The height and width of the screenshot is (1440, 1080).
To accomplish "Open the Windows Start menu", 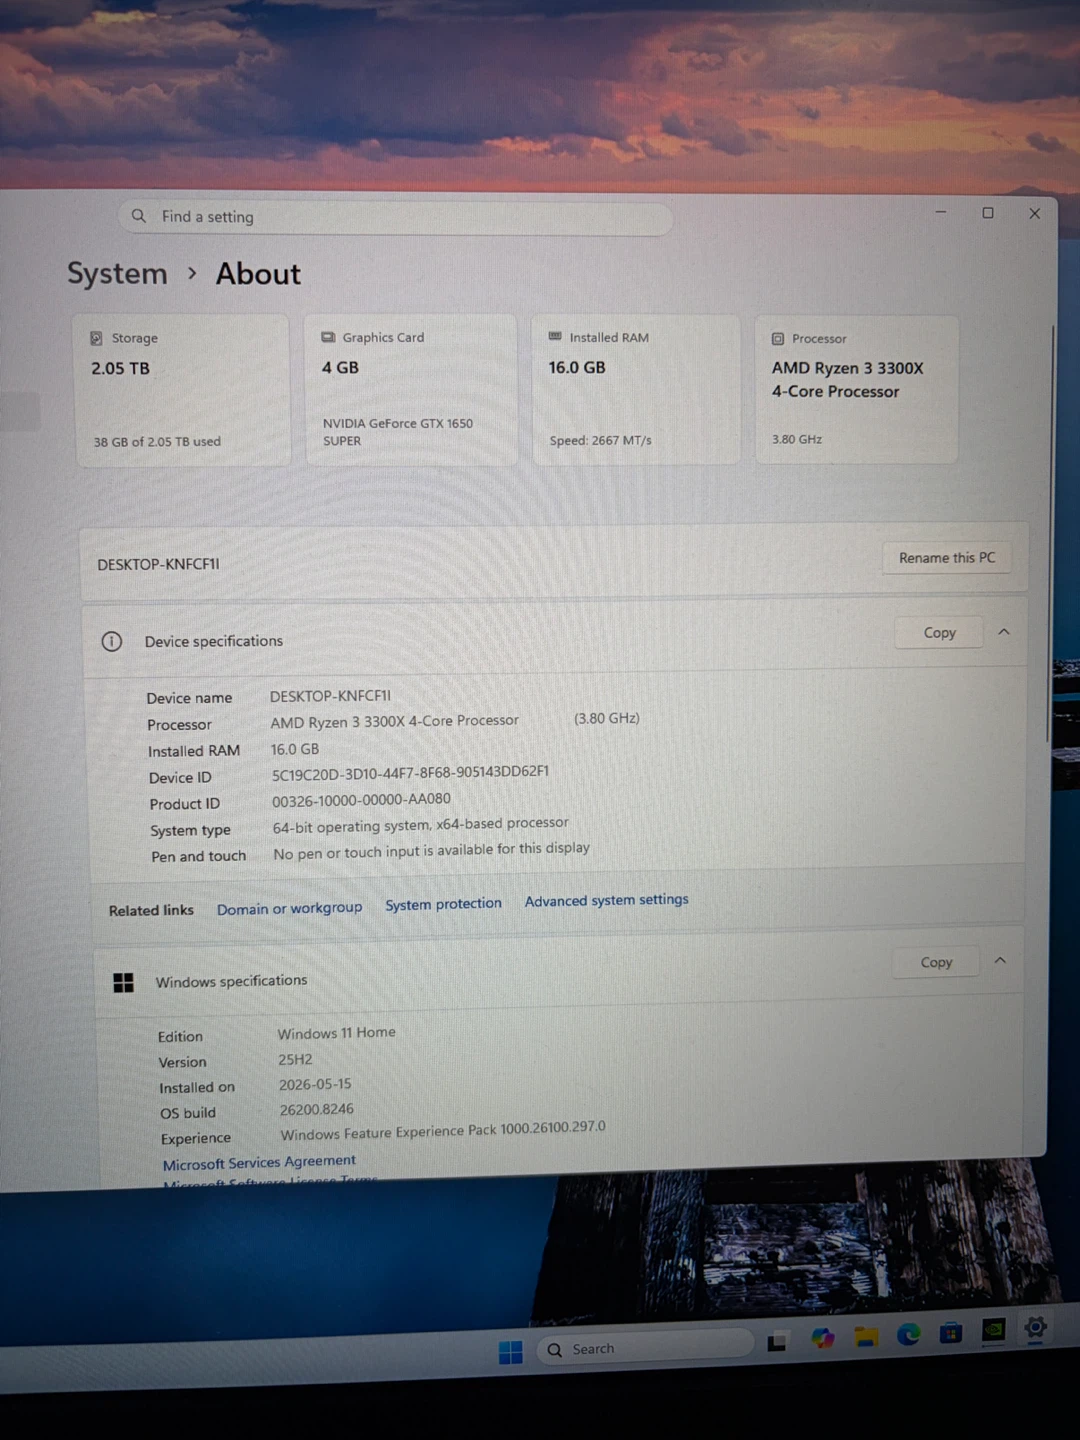I will [510, 1352].
